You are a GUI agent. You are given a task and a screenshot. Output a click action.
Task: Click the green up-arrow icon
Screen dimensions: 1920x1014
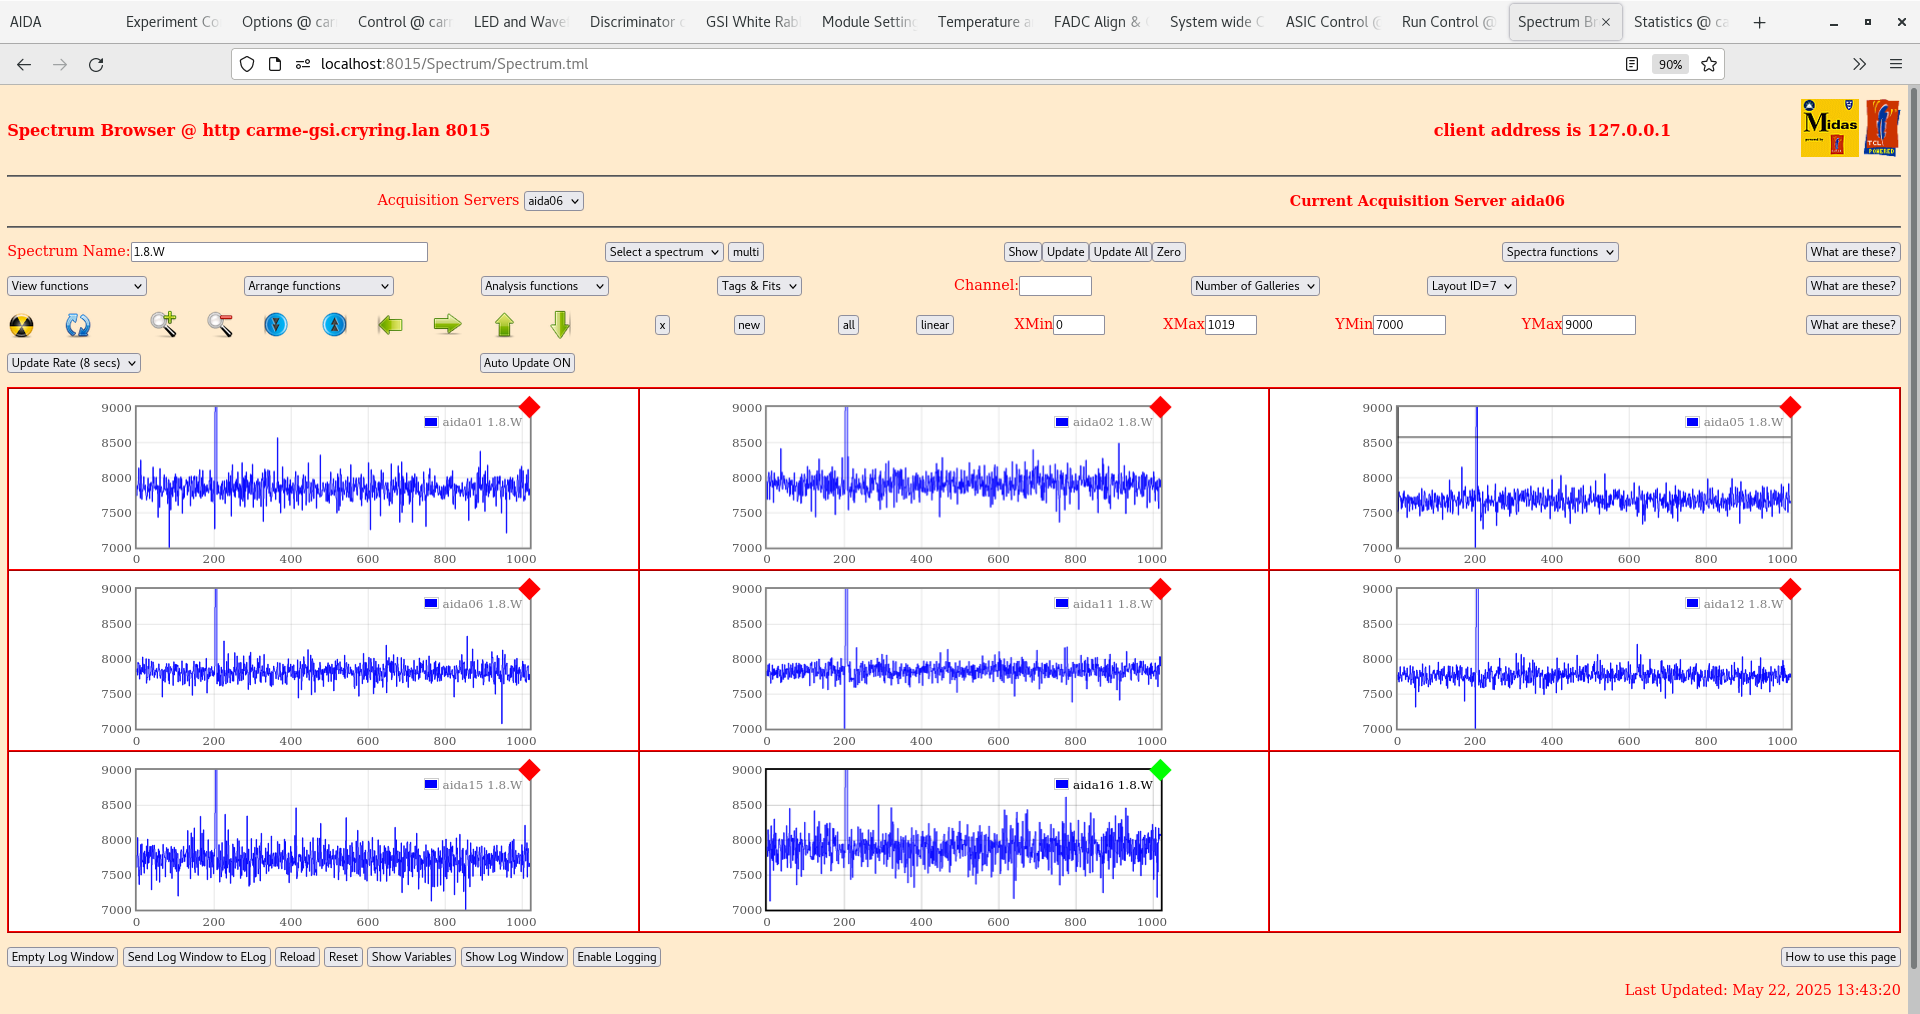[x=504, y=324]
